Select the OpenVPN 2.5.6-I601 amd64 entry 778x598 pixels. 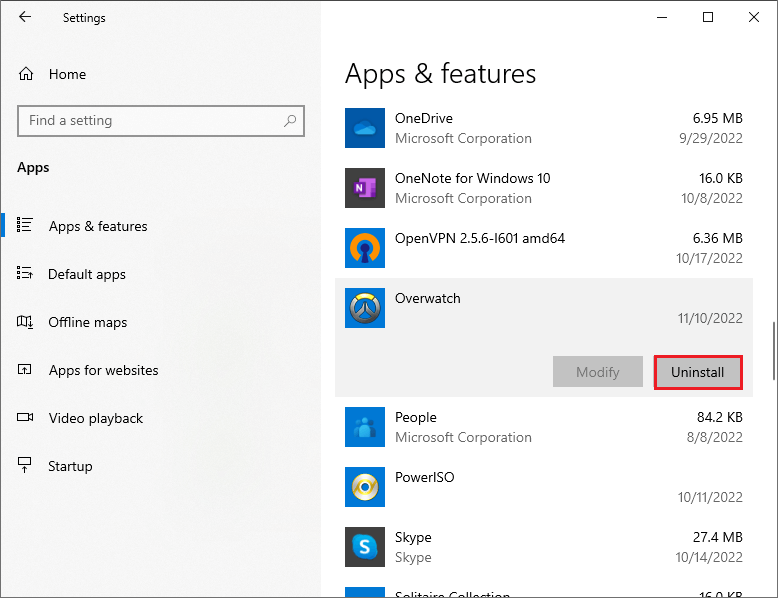tap(480, 238)
